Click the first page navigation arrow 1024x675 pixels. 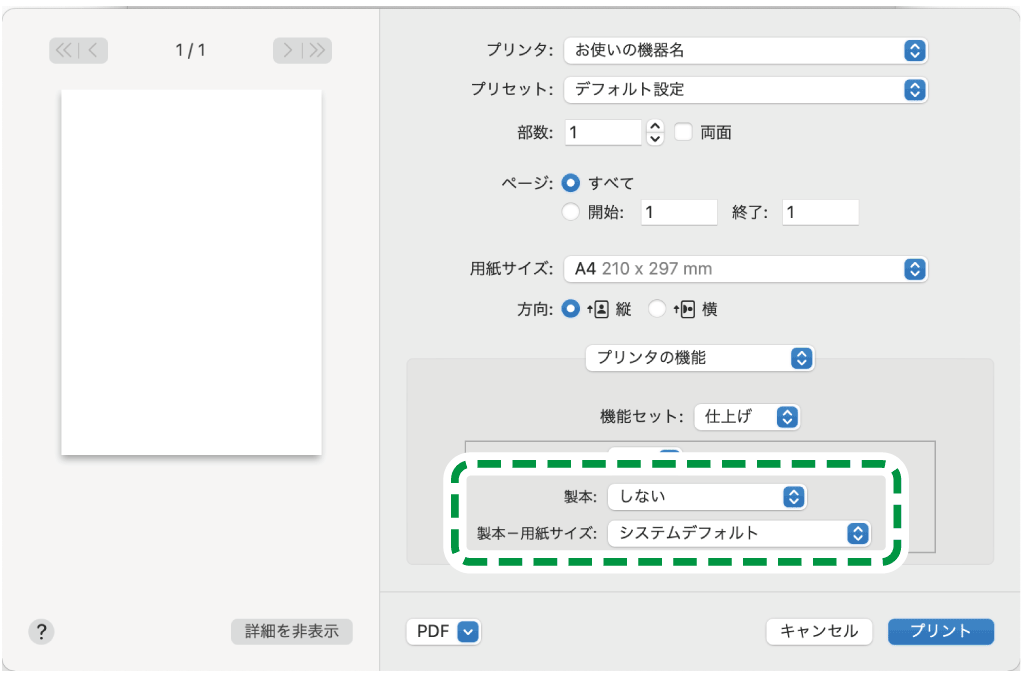(x=66, y=50)
